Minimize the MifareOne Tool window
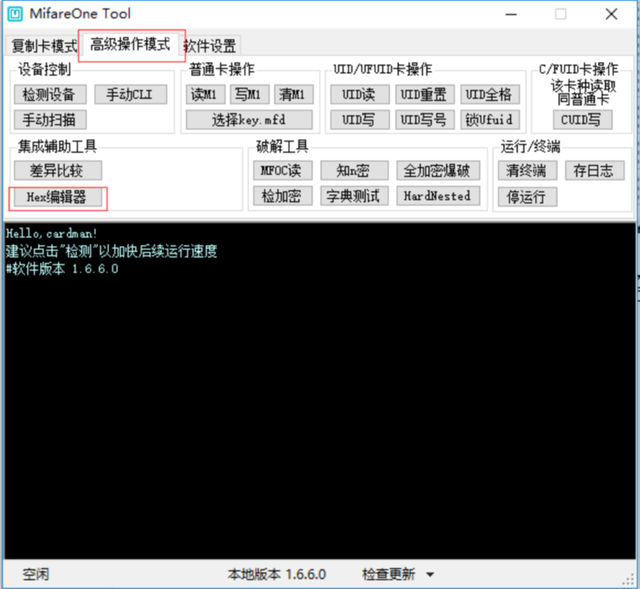640x589 pixels. (x=511, y=15)
